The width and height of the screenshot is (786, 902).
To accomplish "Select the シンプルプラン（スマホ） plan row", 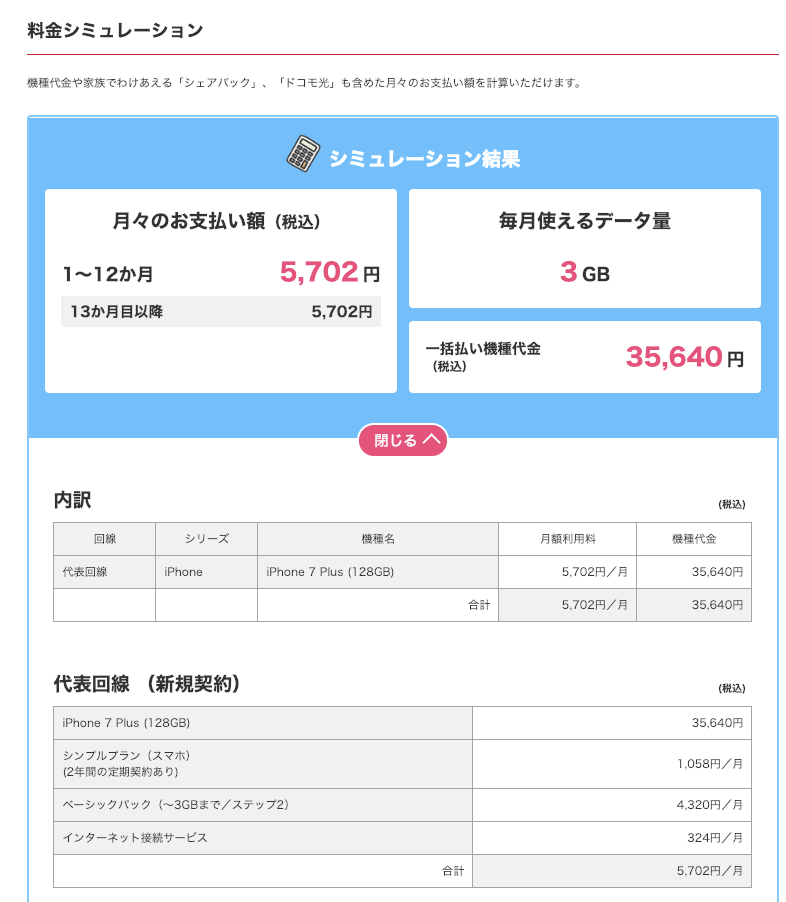I will click(x=260, y=763).
